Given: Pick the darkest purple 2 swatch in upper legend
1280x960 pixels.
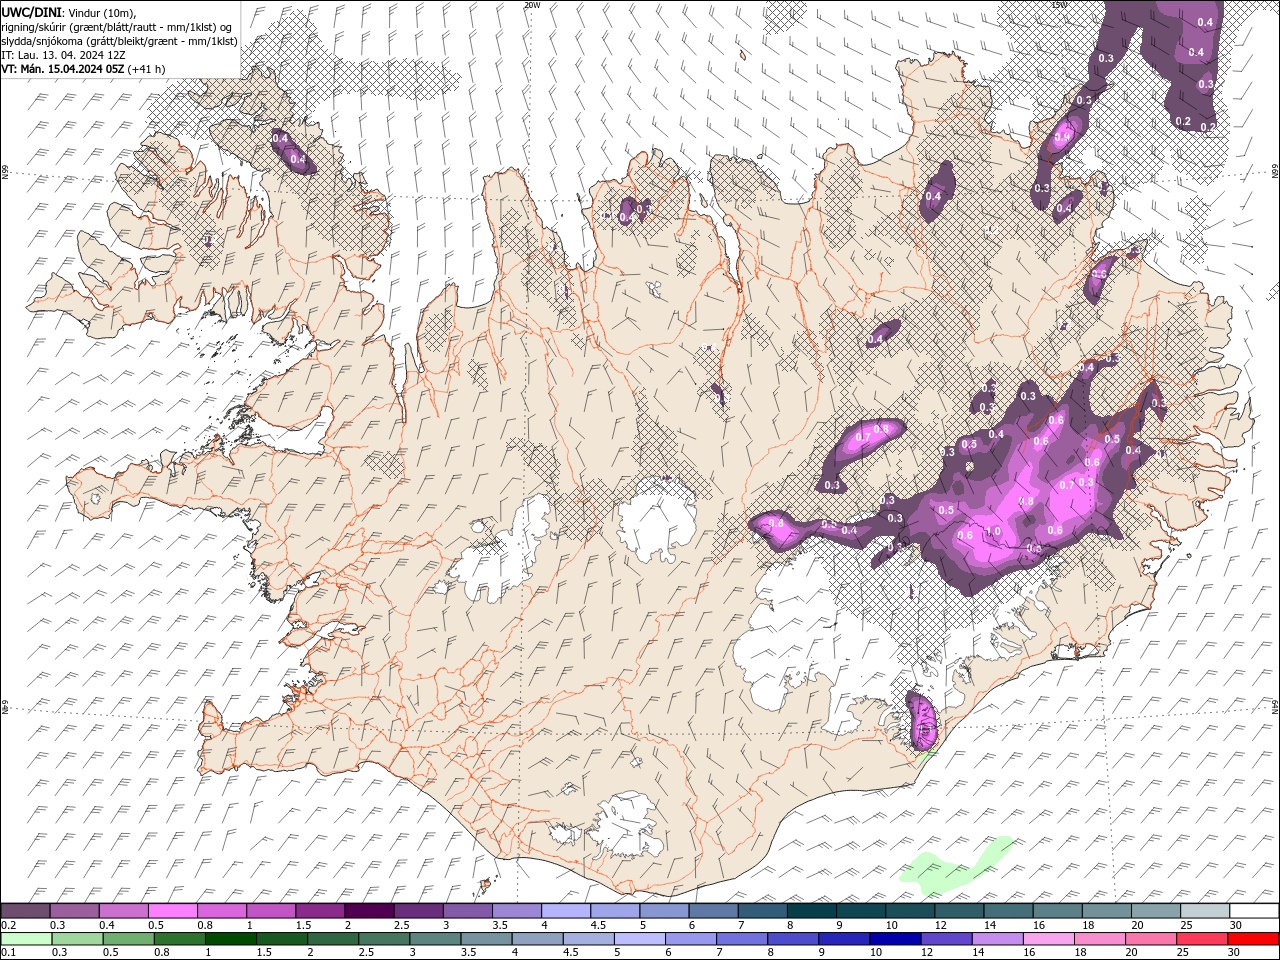Looking at the screenshot, I should tap(368, 911).
